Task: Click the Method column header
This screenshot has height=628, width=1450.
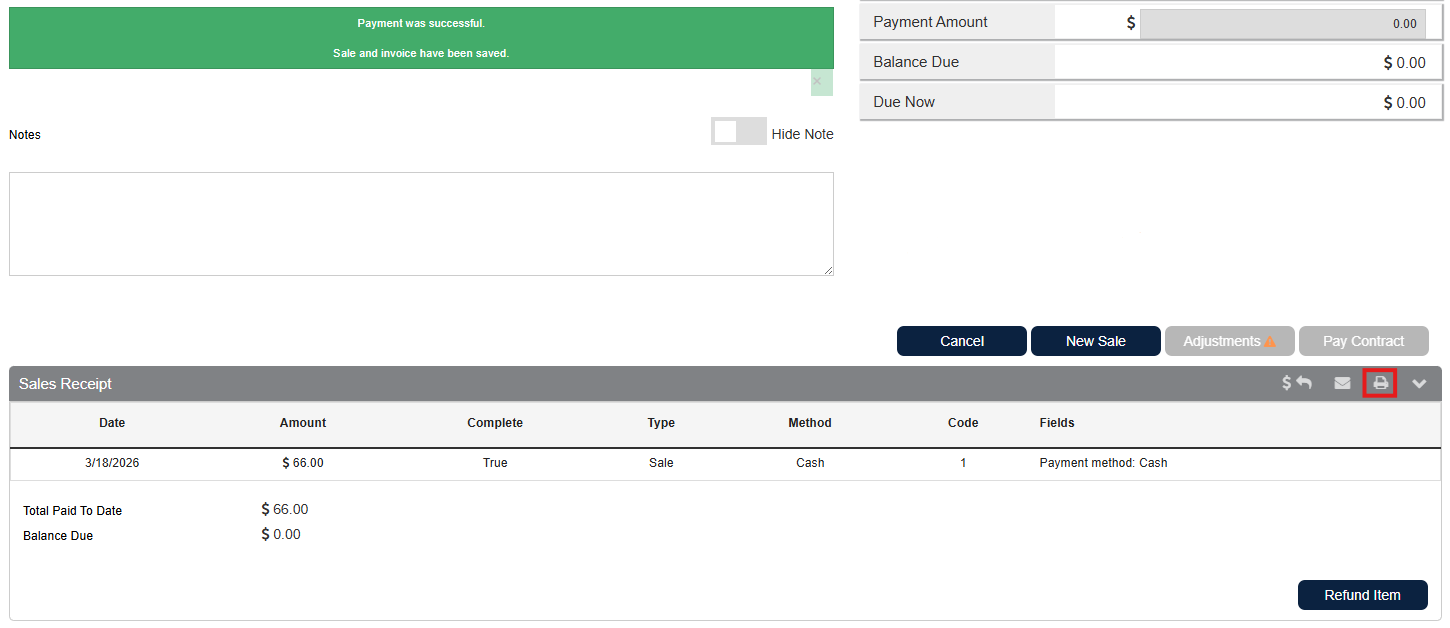Action: point(810,423)
